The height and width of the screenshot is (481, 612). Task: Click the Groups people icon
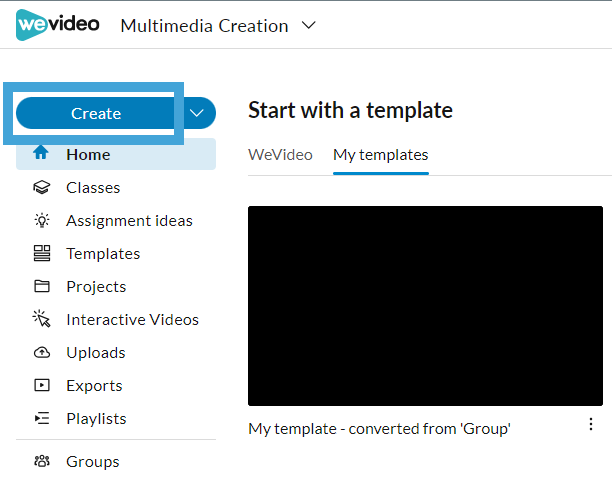tap(41, 461)
